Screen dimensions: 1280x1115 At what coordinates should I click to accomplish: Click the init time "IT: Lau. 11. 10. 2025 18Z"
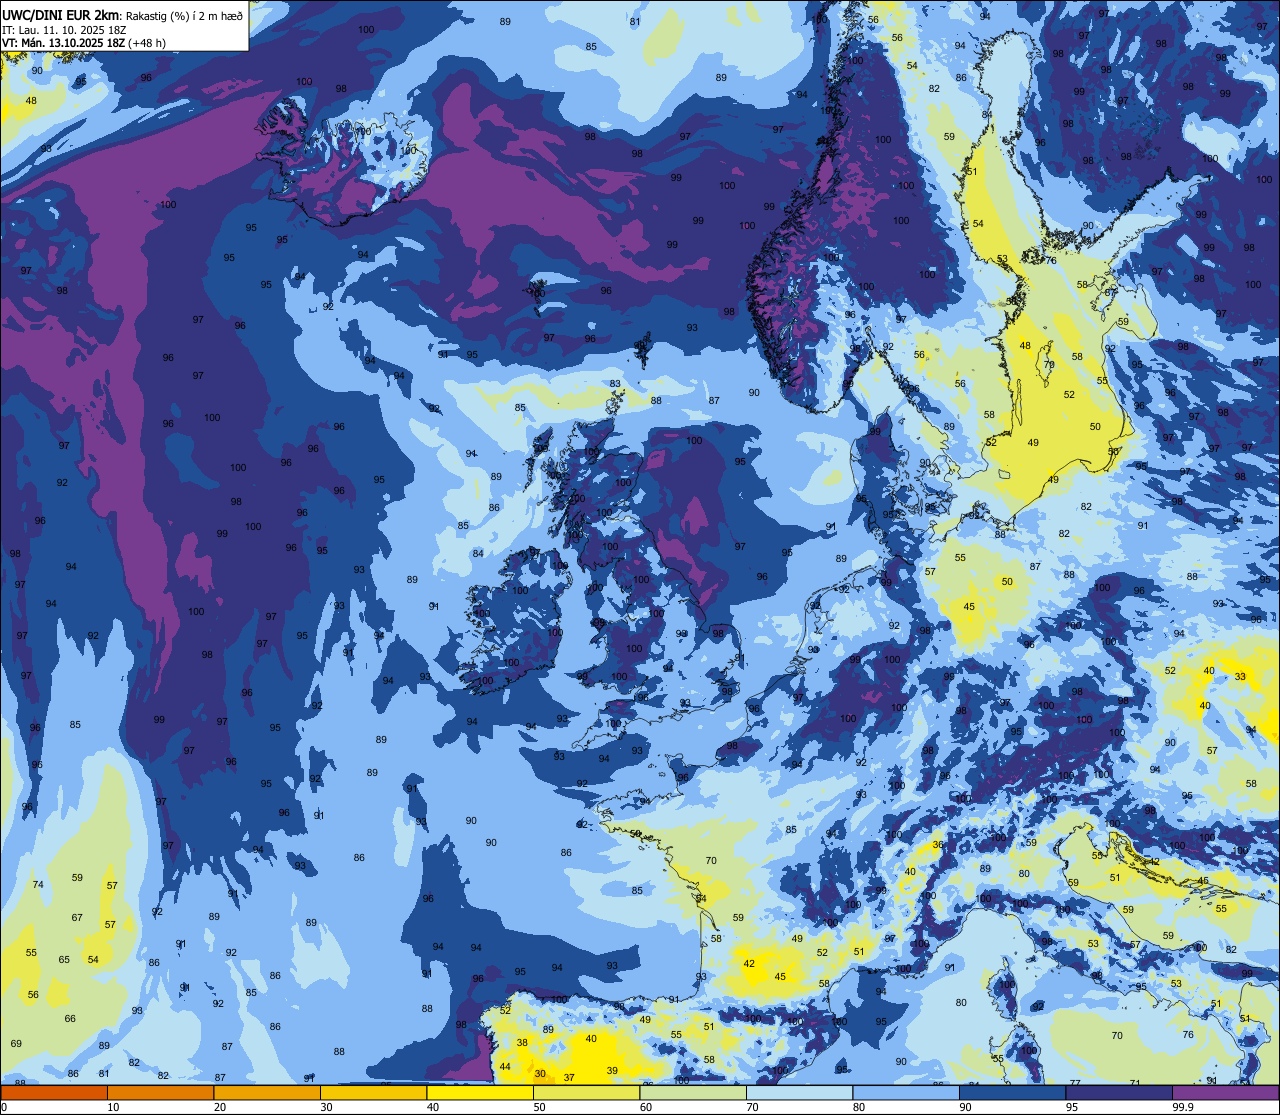(x=64, y=30)
